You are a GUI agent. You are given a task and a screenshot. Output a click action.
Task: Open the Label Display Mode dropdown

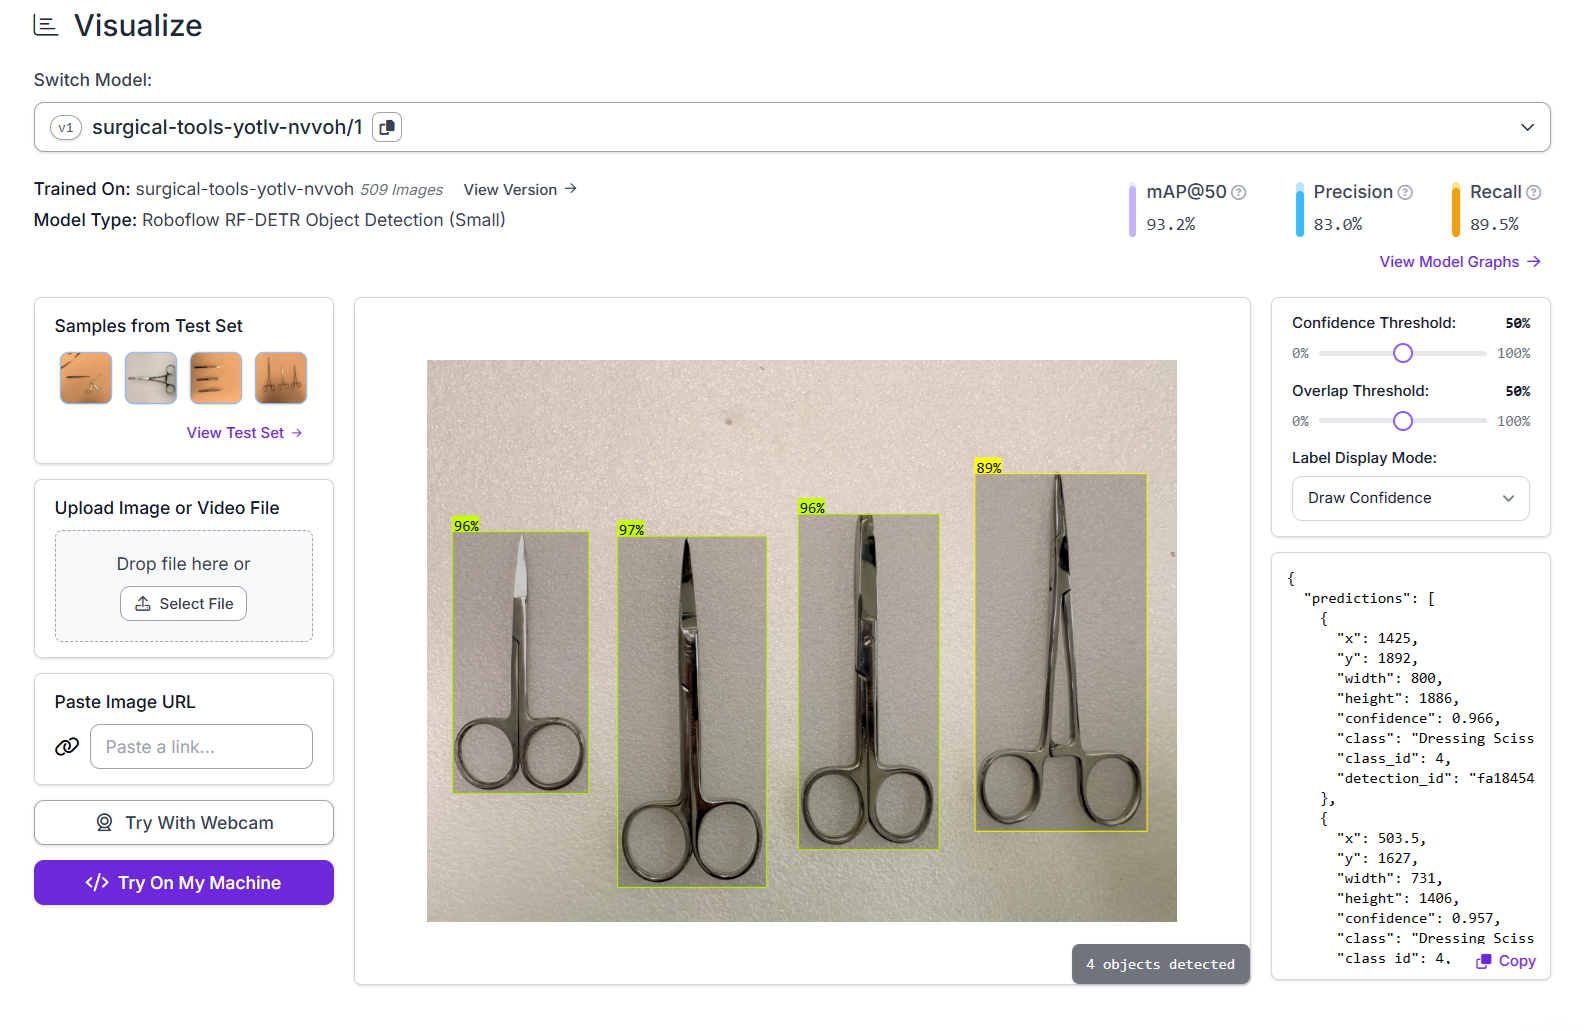(x=1410, y=498)
